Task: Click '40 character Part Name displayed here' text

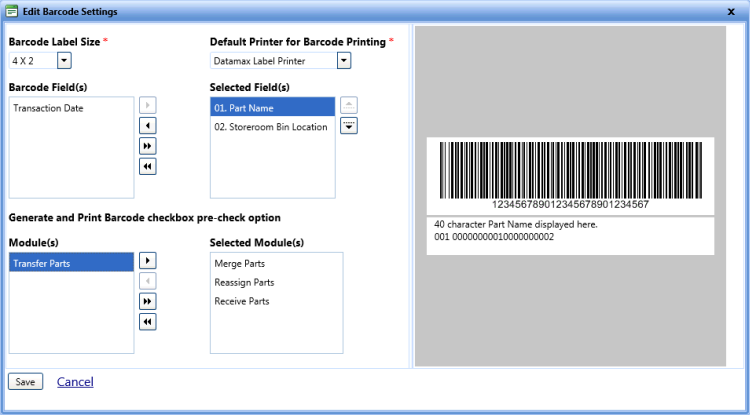Action: [516, 224]
